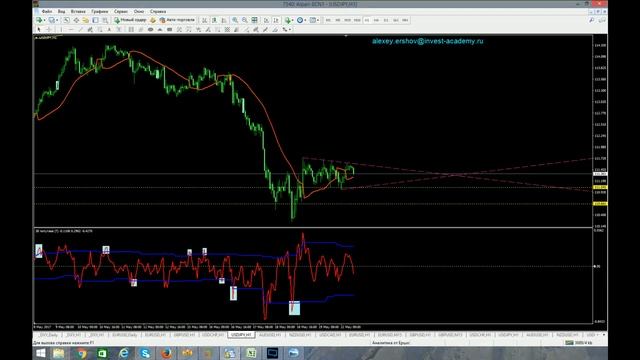Select the Trendline drawing tool
This screenshot has height=360, width=640.
pyautogui.click(x=80, y=29)
